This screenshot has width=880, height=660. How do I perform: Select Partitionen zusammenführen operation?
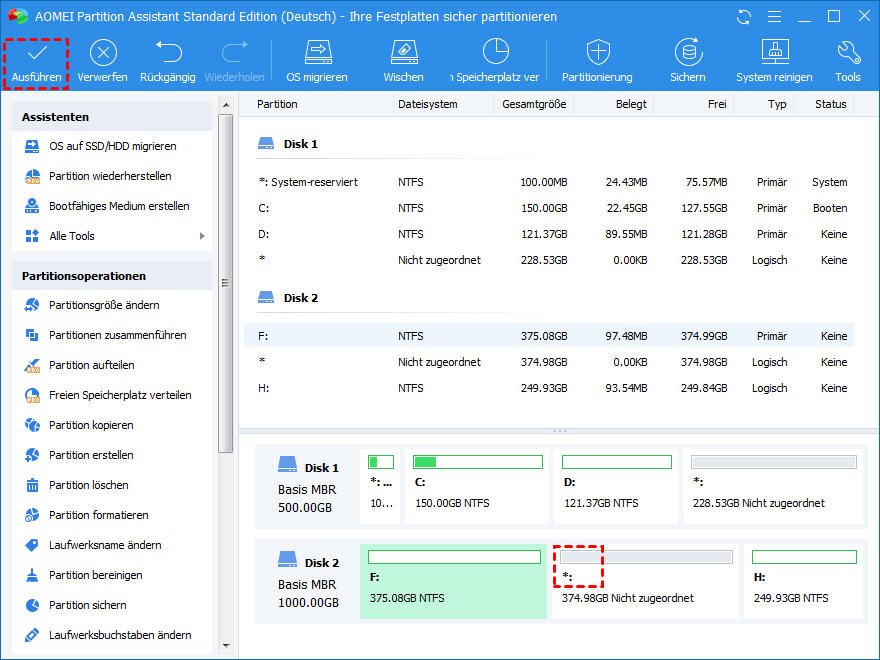tap(117, 335)
